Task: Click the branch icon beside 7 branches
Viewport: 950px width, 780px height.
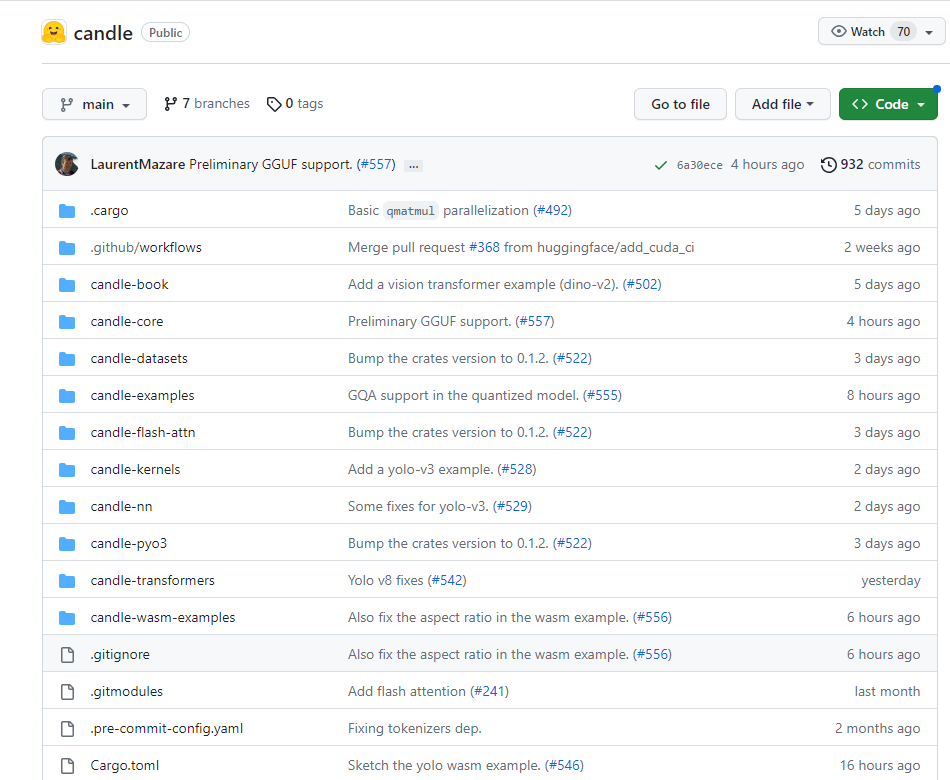Action: click(170, 104)
